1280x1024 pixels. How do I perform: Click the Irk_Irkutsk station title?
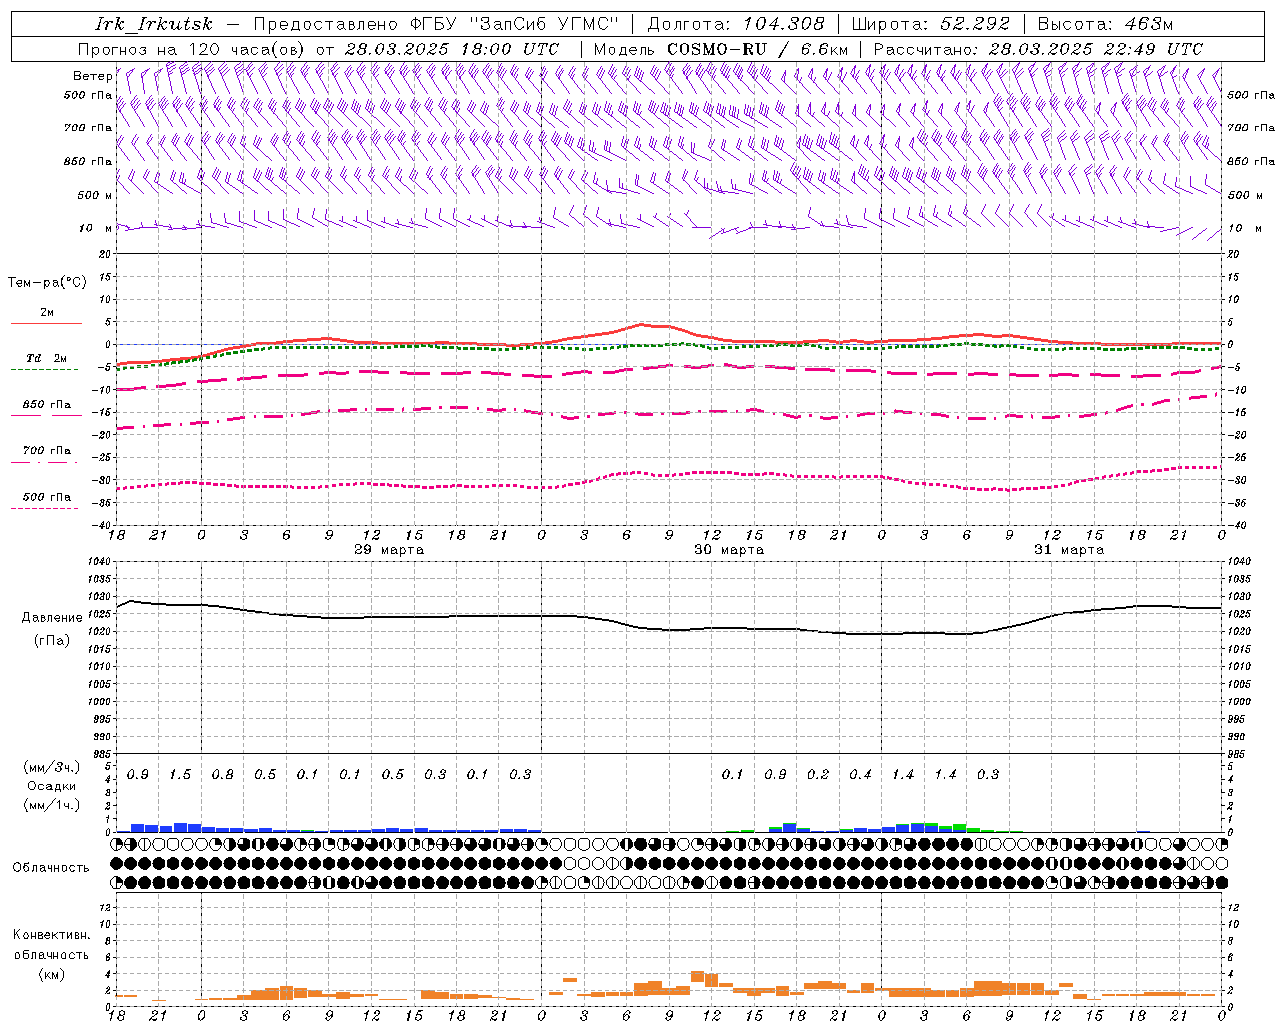coord(154,24)
